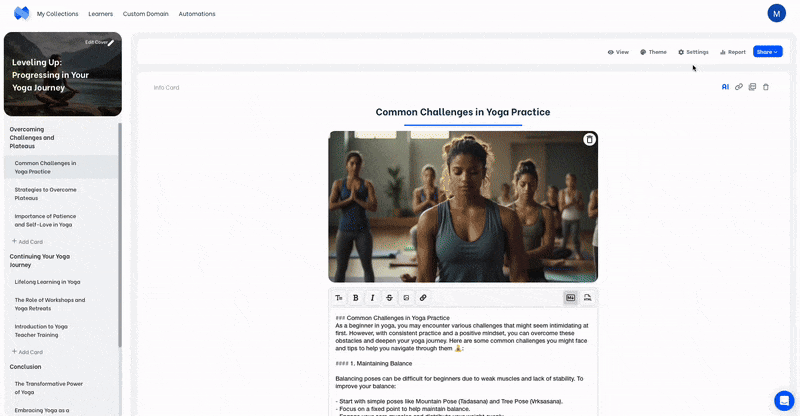The image size is (800, 416).
Task: Open the profile avatar menu
Action: [777, 14]
